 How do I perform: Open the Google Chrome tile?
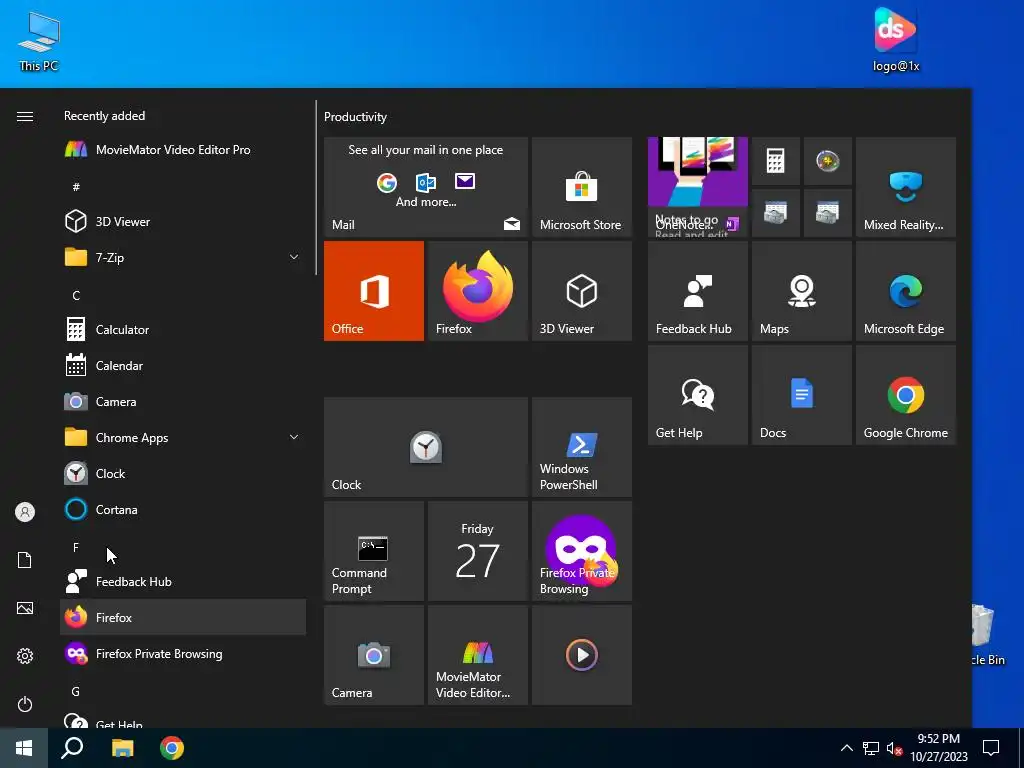(x=906, y=395)
